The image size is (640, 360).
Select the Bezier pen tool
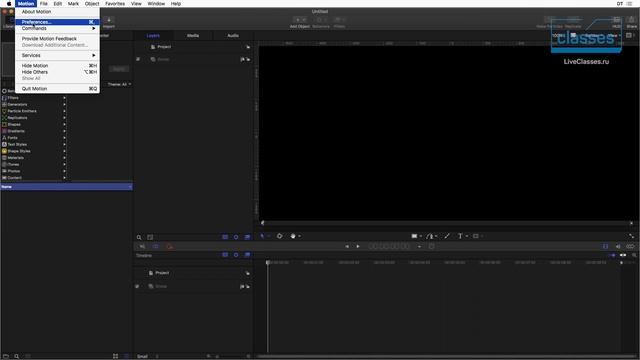pyautogui.click(x=430, y=236)
